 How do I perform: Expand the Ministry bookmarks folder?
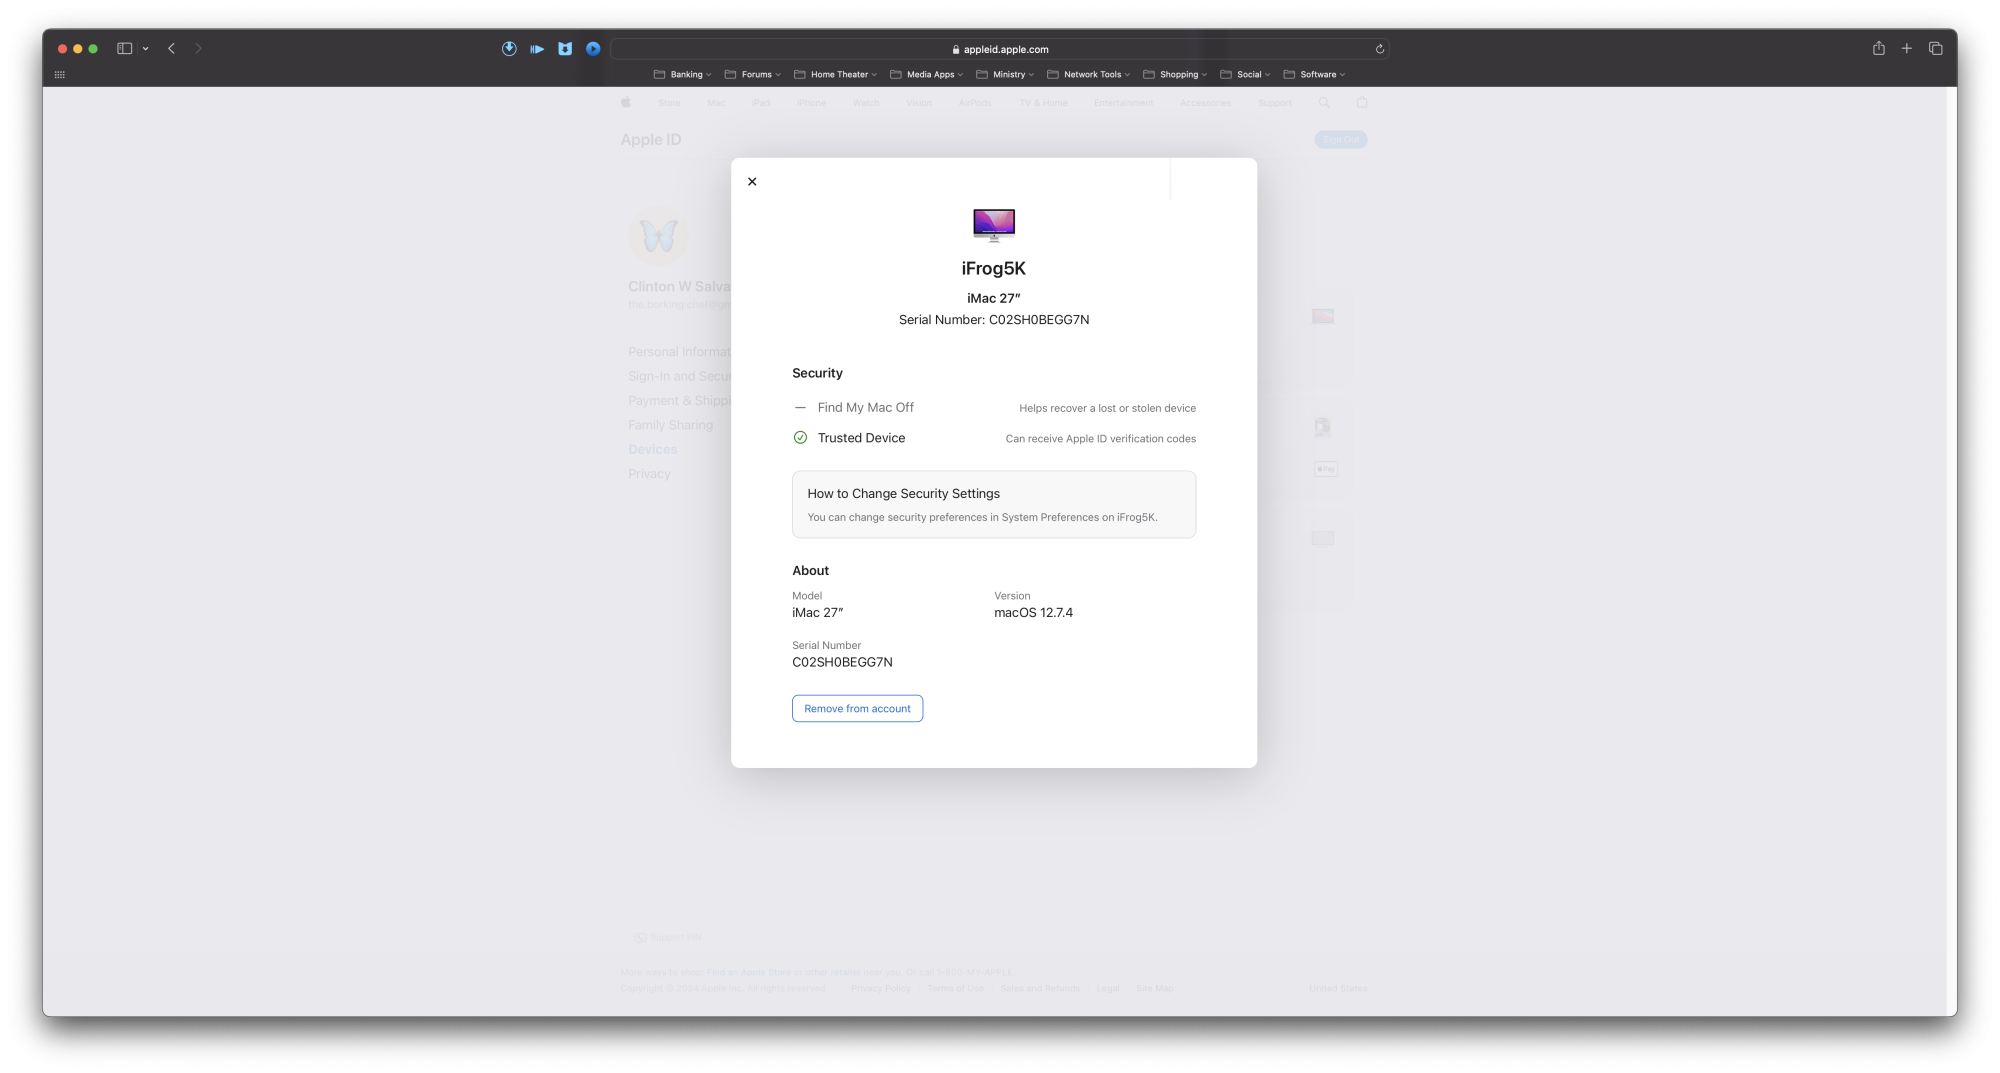[x=1005, y=74]
